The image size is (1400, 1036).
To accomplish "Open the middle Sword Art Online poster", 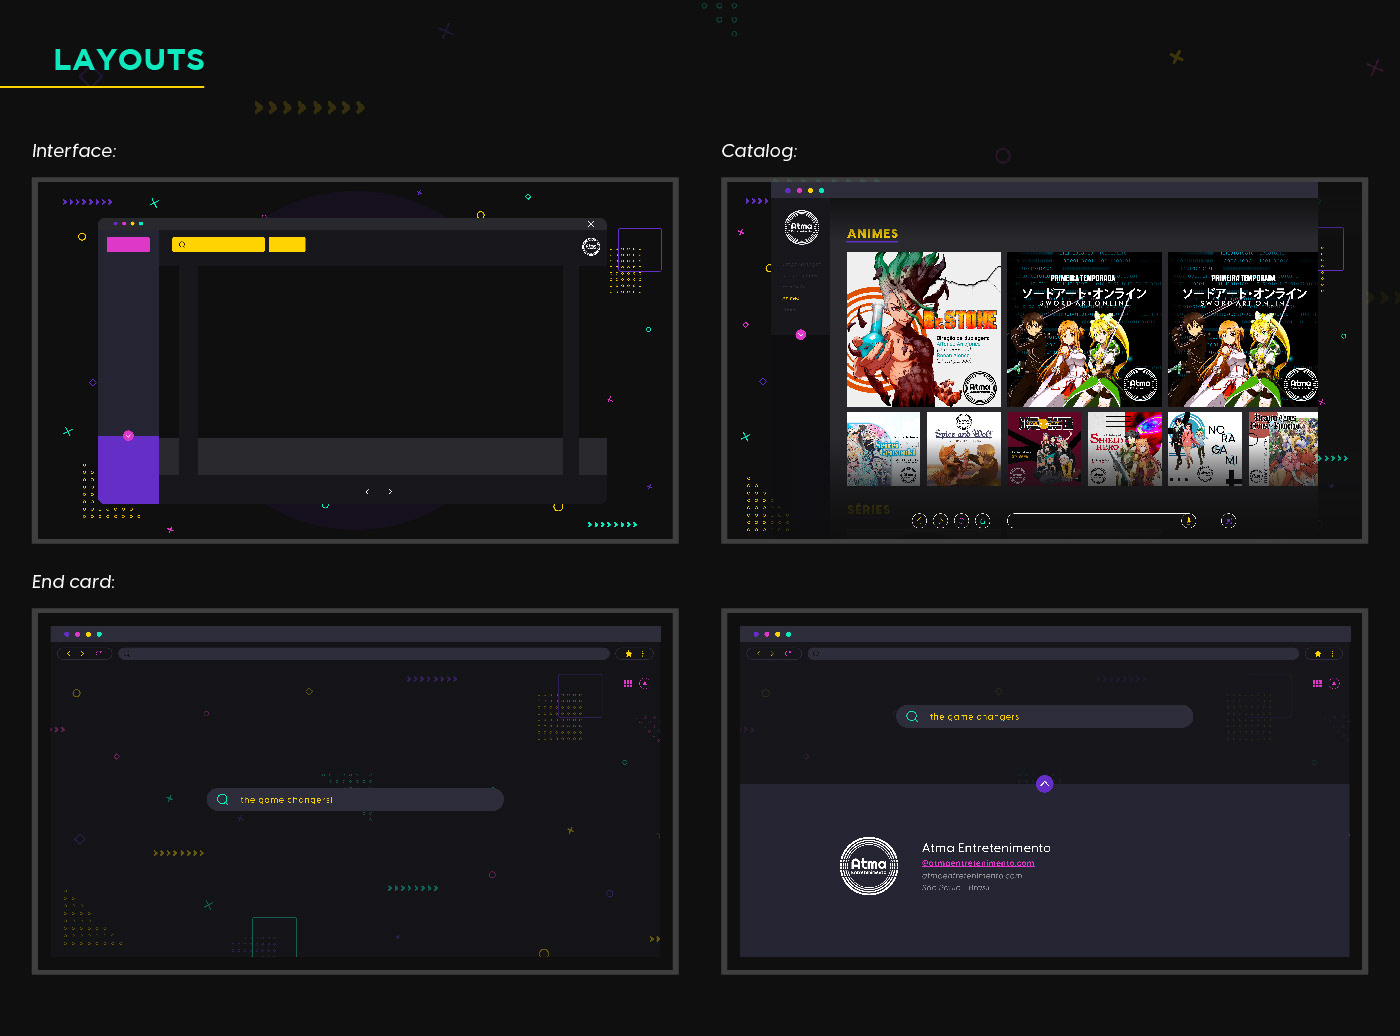I will click(x=1084, y=329).
